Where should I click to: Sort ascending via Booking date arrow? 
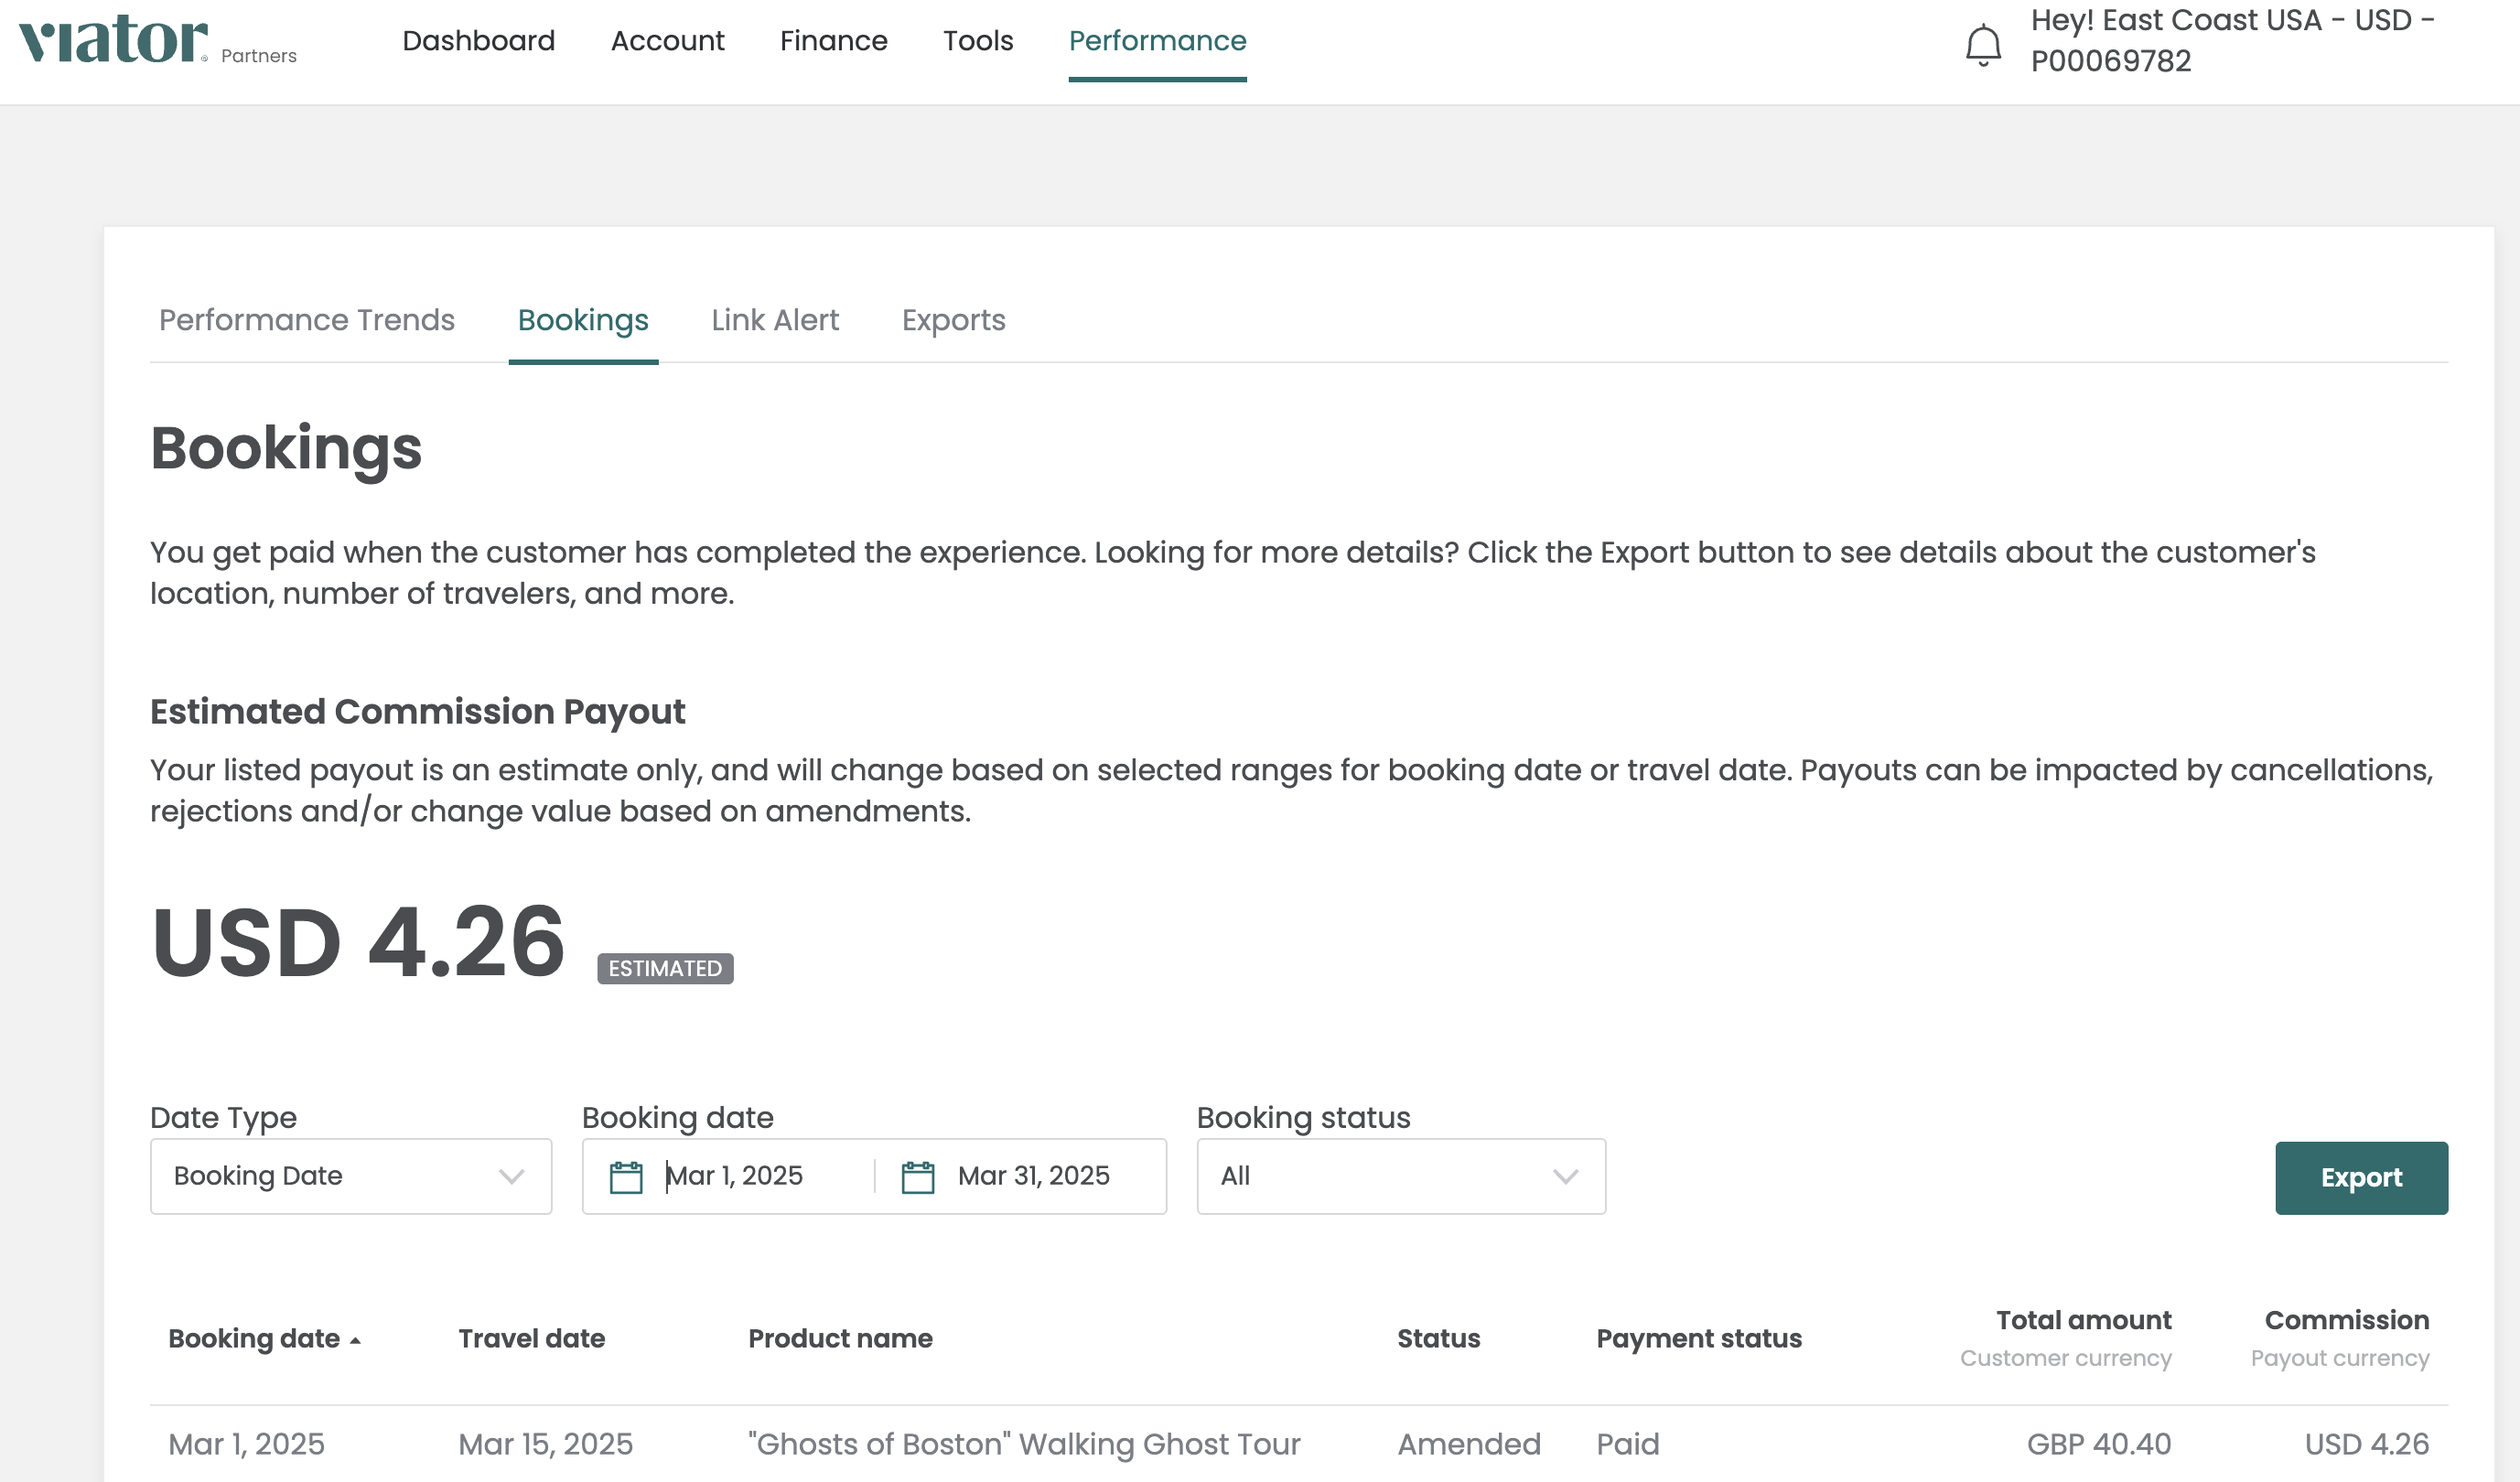355,1340
